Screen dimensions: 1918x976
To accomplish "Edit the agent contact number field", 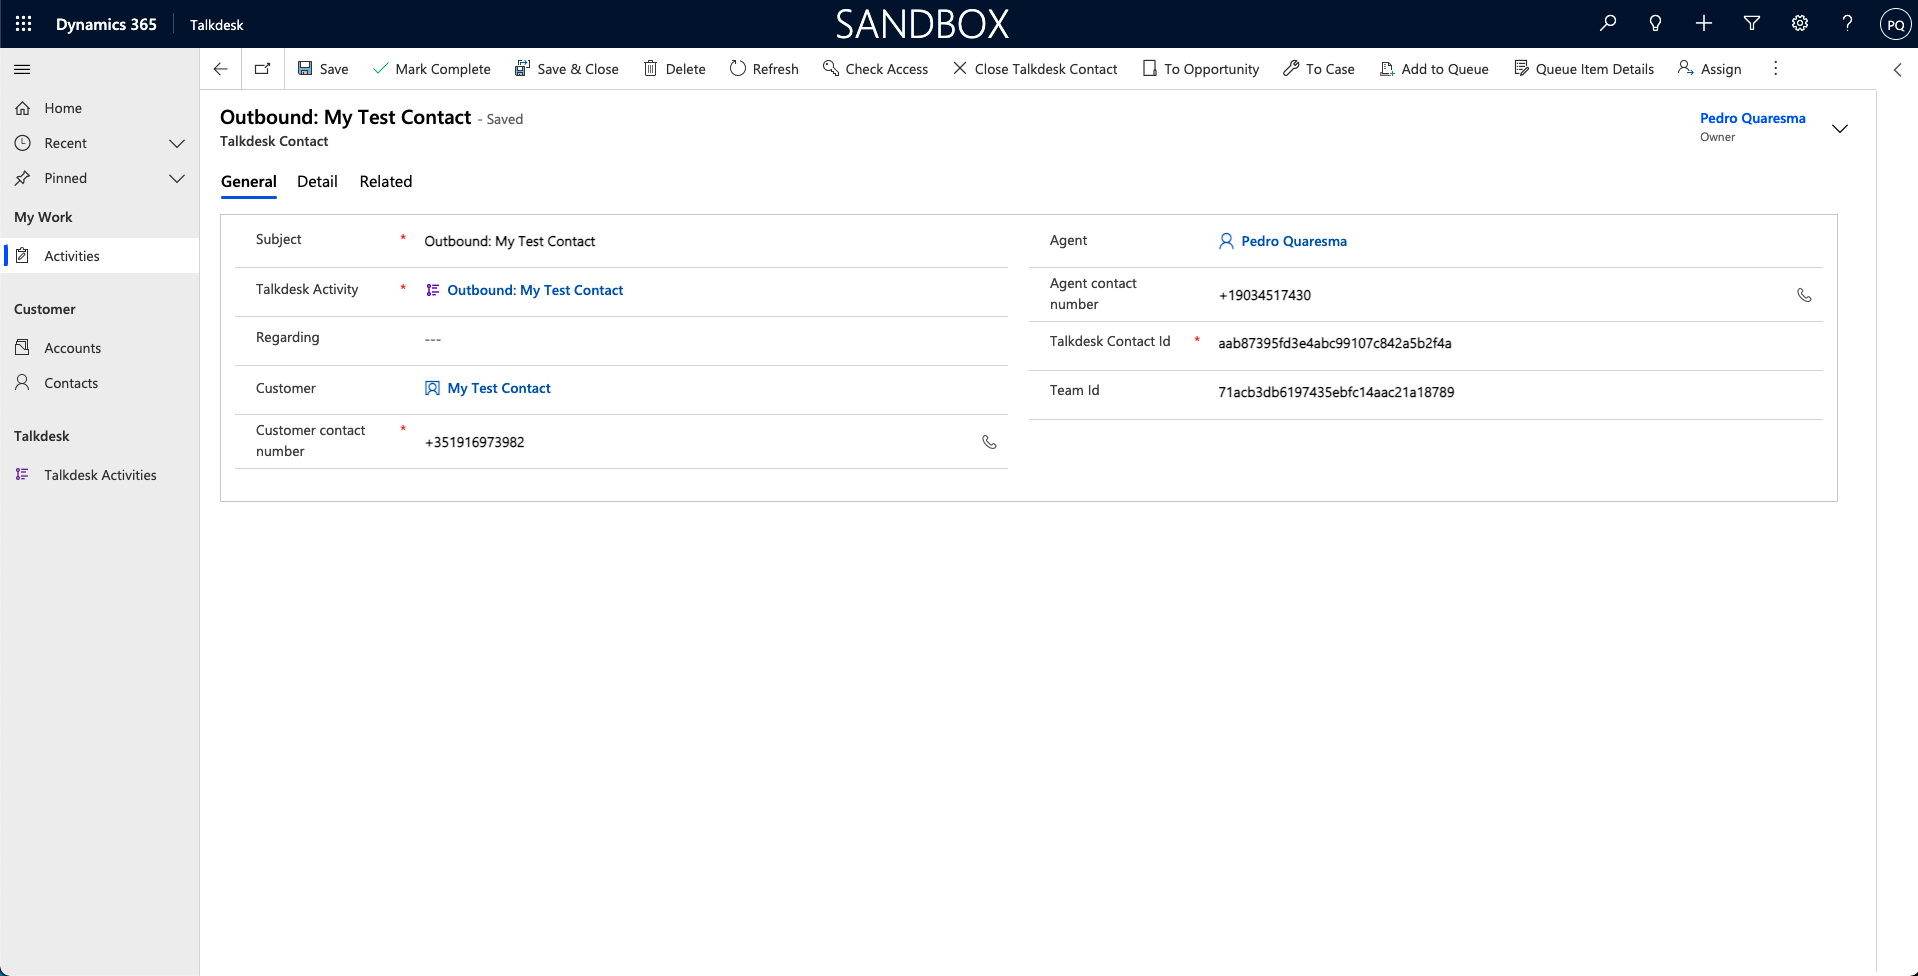I will (1500, 295).
